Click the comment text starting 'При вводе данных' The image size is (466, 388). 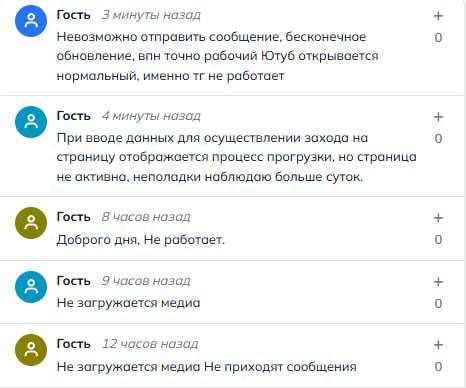click(x=236, y=157)
